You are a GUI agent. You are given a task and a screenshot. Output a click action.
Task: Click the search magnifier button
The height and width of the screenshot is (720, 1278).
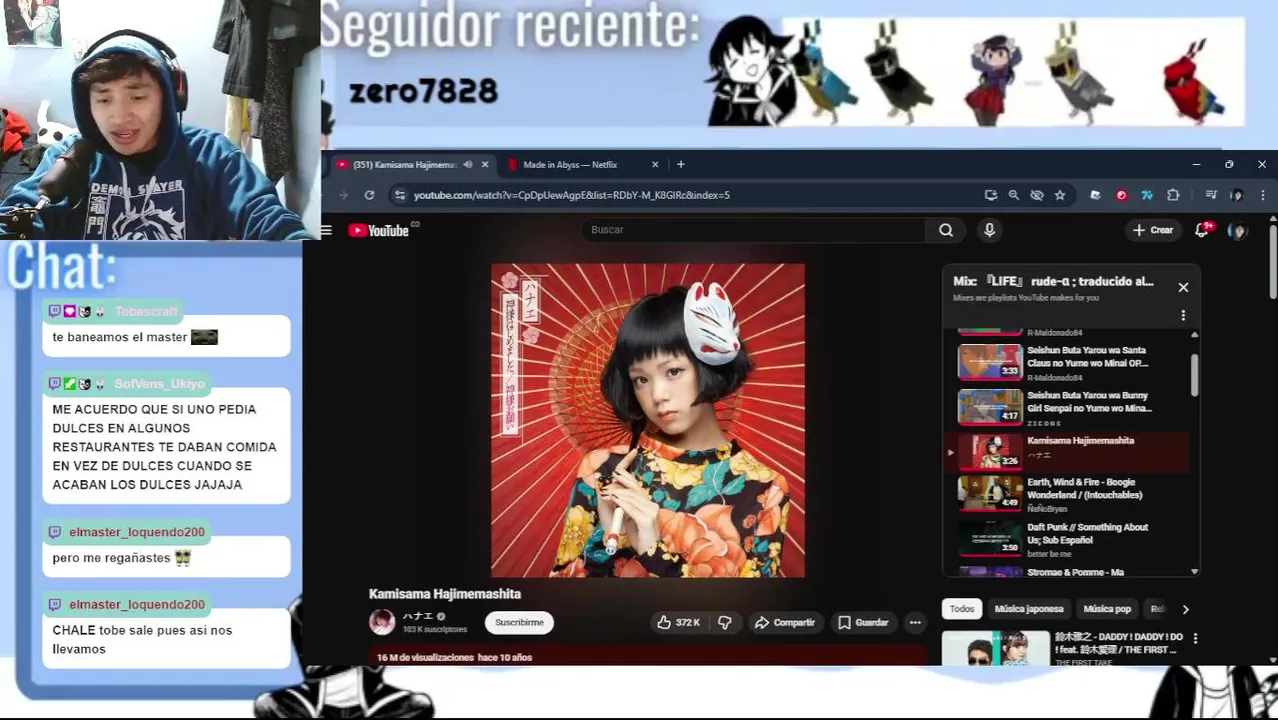pyautogui.click(x=946, y=230)
